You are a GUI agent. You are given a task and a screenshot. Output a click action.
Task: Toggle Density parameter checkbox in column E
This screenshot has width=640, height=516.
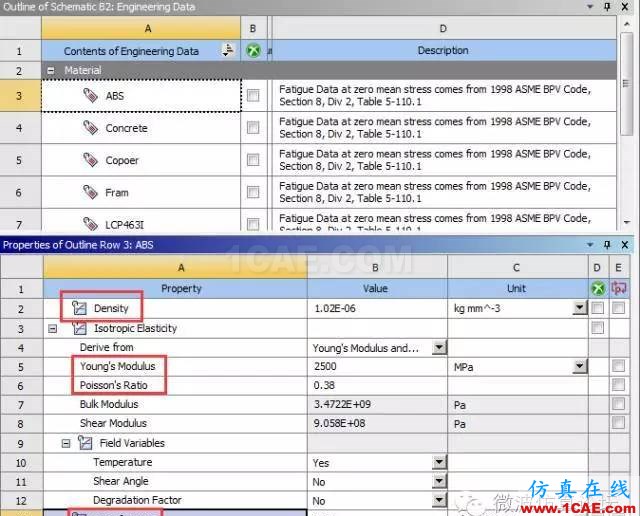(x=618, y=308)
